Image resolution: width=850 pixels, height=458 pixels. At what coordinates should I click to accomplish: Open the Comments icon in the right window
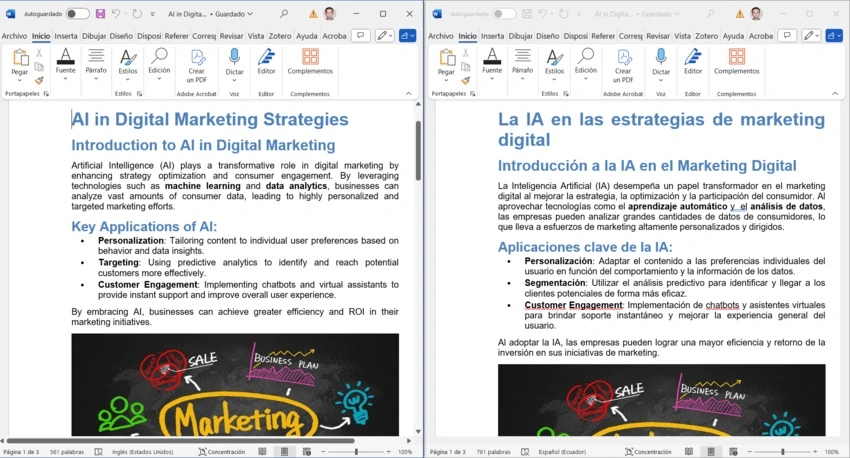tap(787, 36)
